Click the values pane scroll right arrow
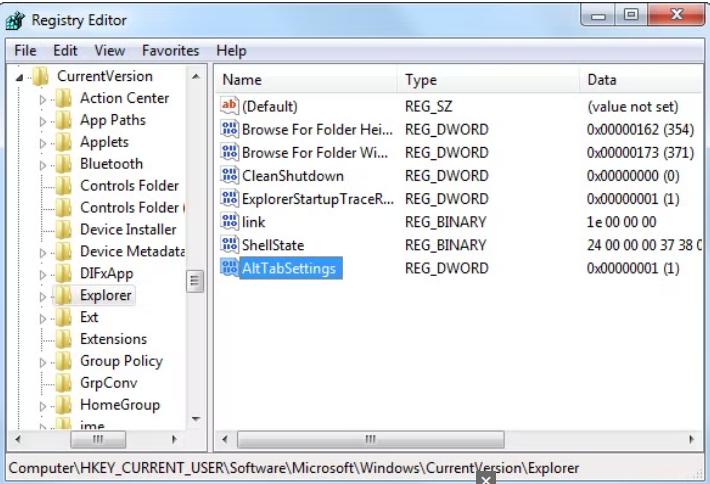This screenshot has width=710, height=484. pos(691,439)
